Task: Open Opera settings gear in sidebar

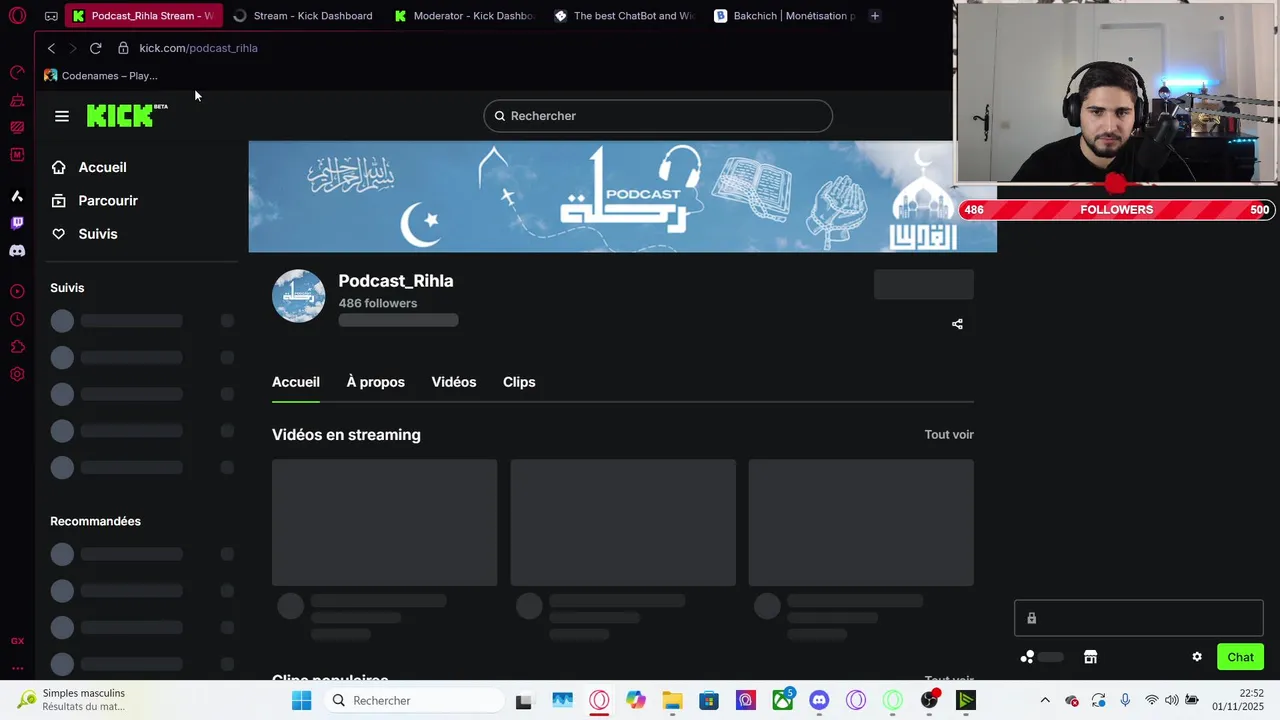Action: pos(17,374)
